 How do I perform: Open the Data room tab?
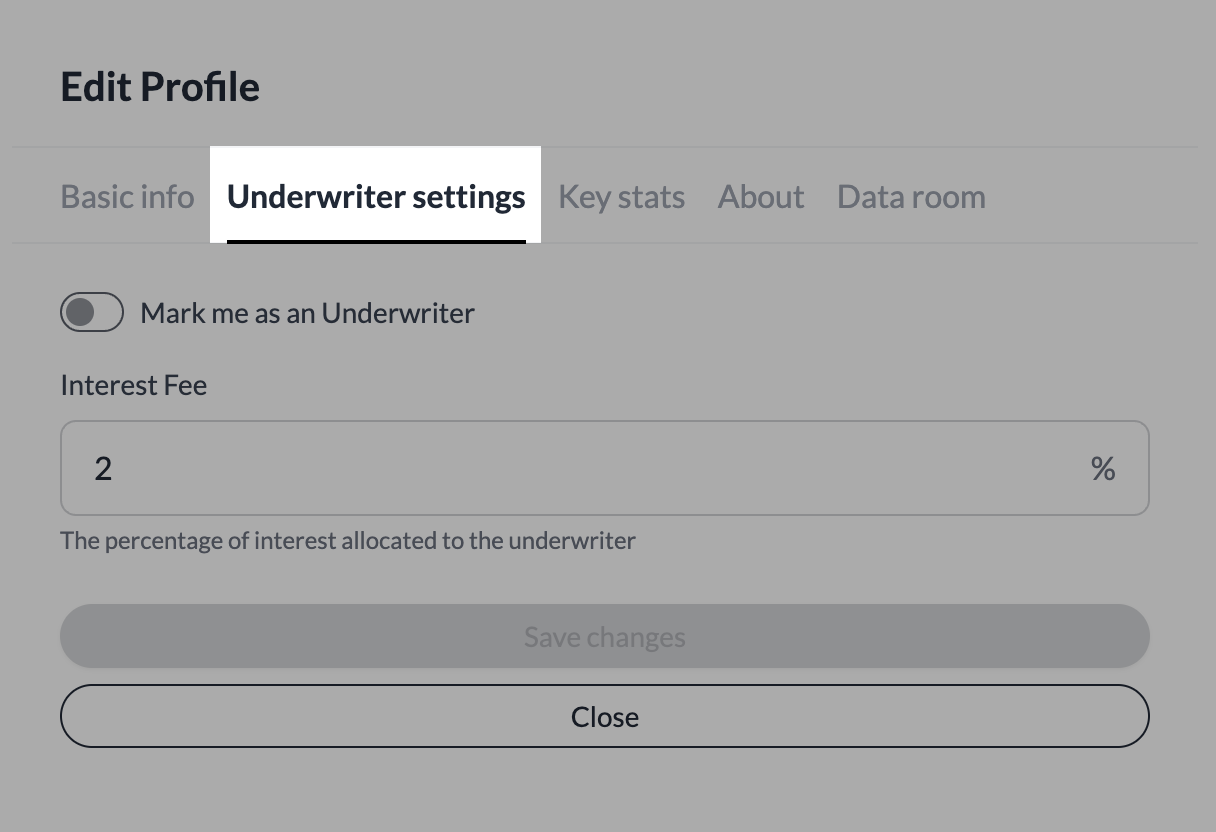tap(911, 197)
